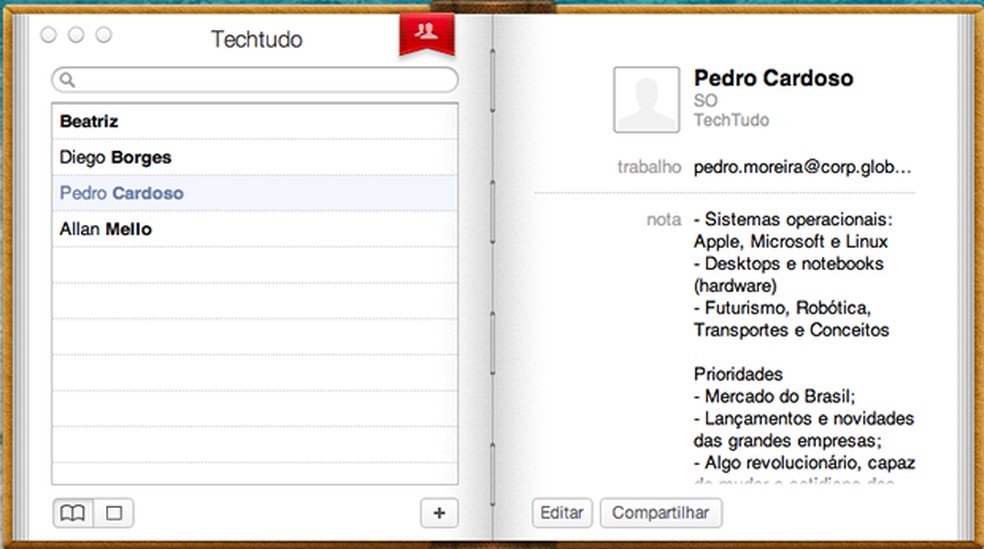
Task: Click the red groups bookmark ribbon
Action: 427,33
